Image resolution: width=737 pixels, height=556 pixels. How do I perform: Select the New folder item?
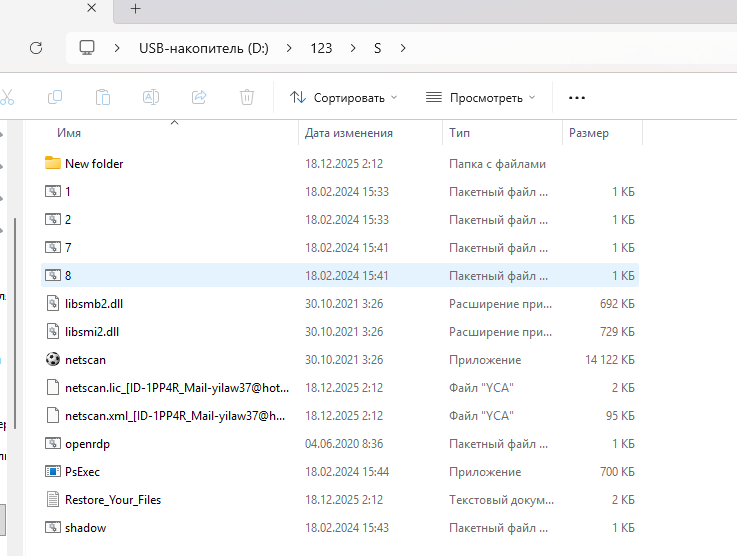click(x=93, y=163)
